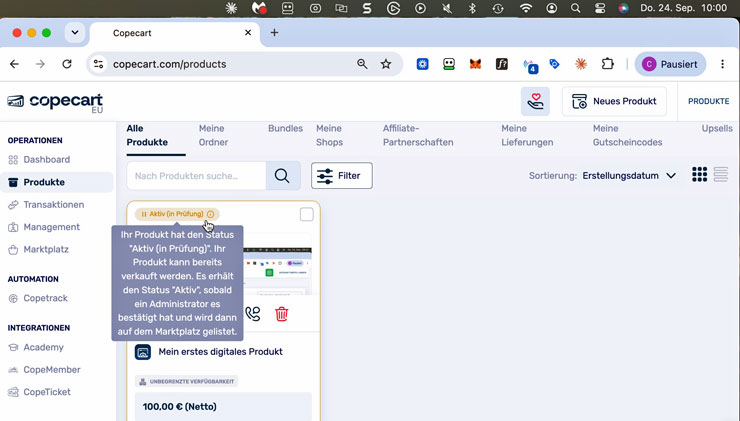Image resolution: width=740 pixels, height=421 pixels.
Task: Open Chrome three-dot menu
Action: click(x=723, y=64)
